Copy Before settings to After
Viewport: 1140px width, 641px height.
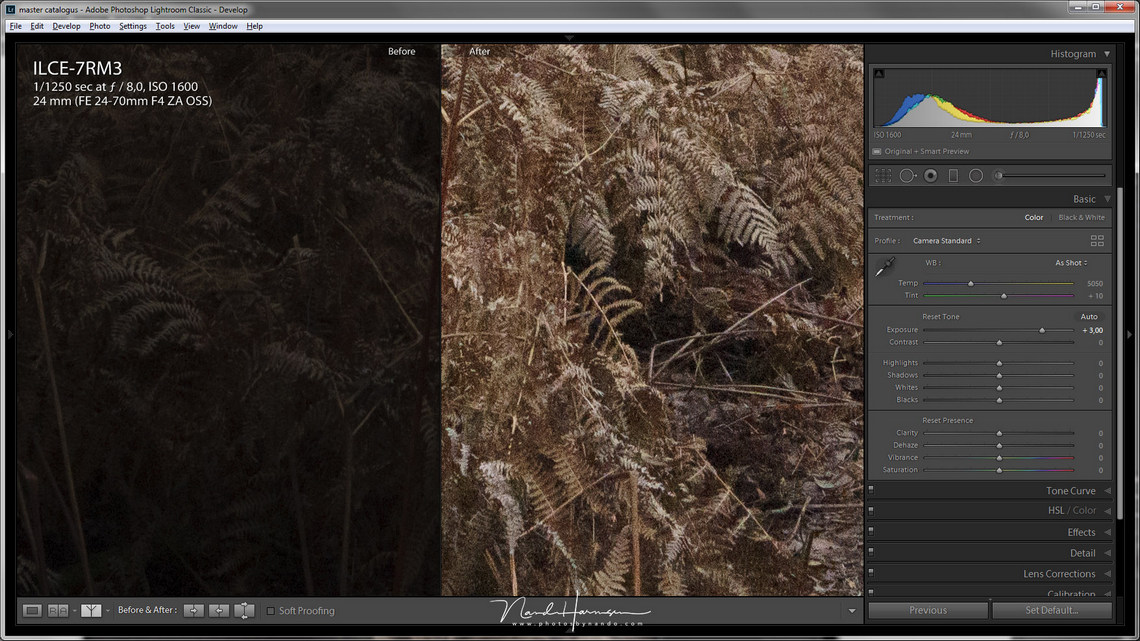pyautogui.click(x=193, y=610)
